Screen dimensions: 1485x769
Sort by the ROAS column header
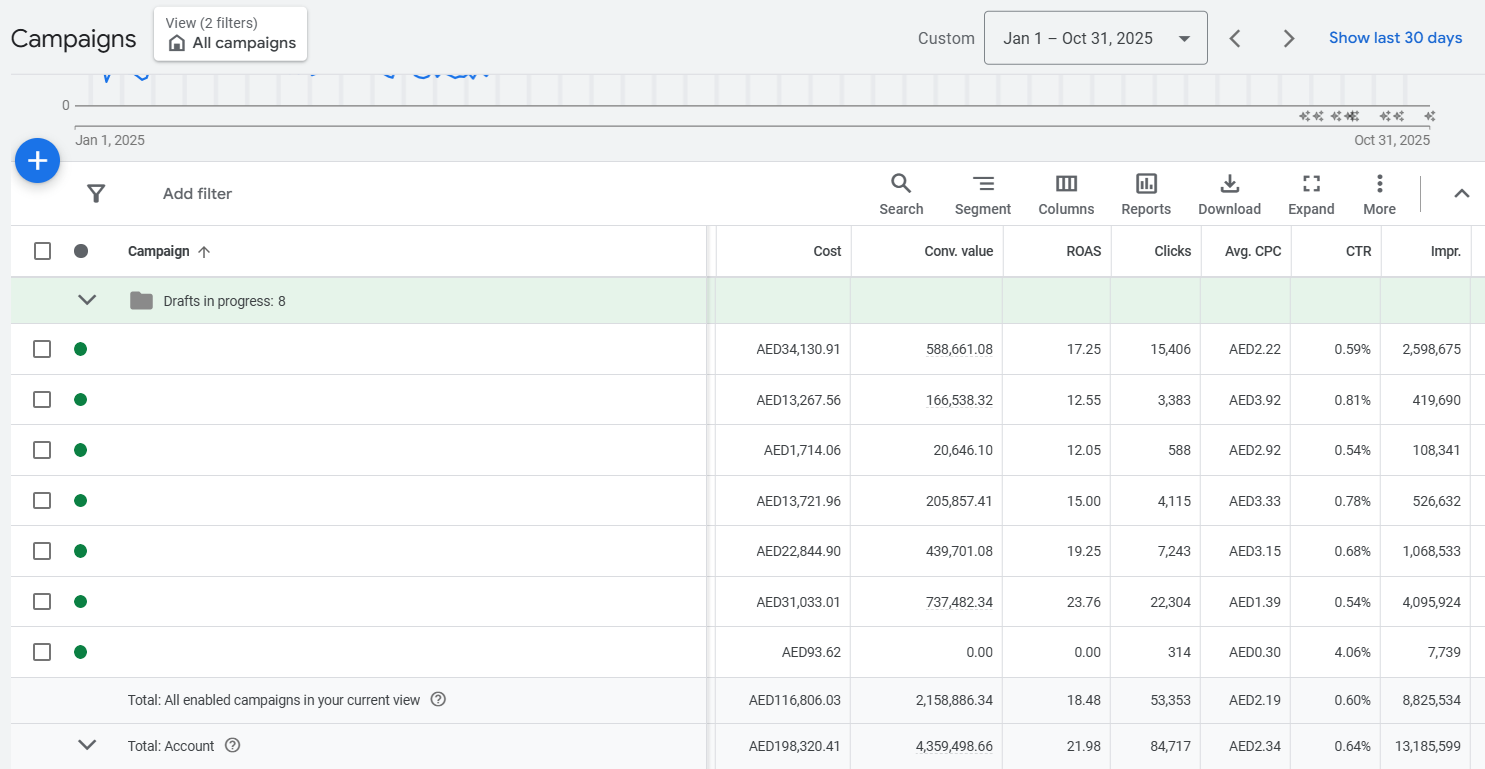click(x=1083, y=251)
